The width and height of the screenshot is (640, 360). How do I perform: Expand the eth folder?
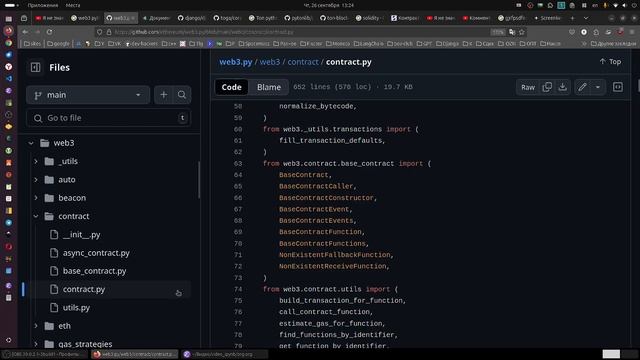pos(36,326)
